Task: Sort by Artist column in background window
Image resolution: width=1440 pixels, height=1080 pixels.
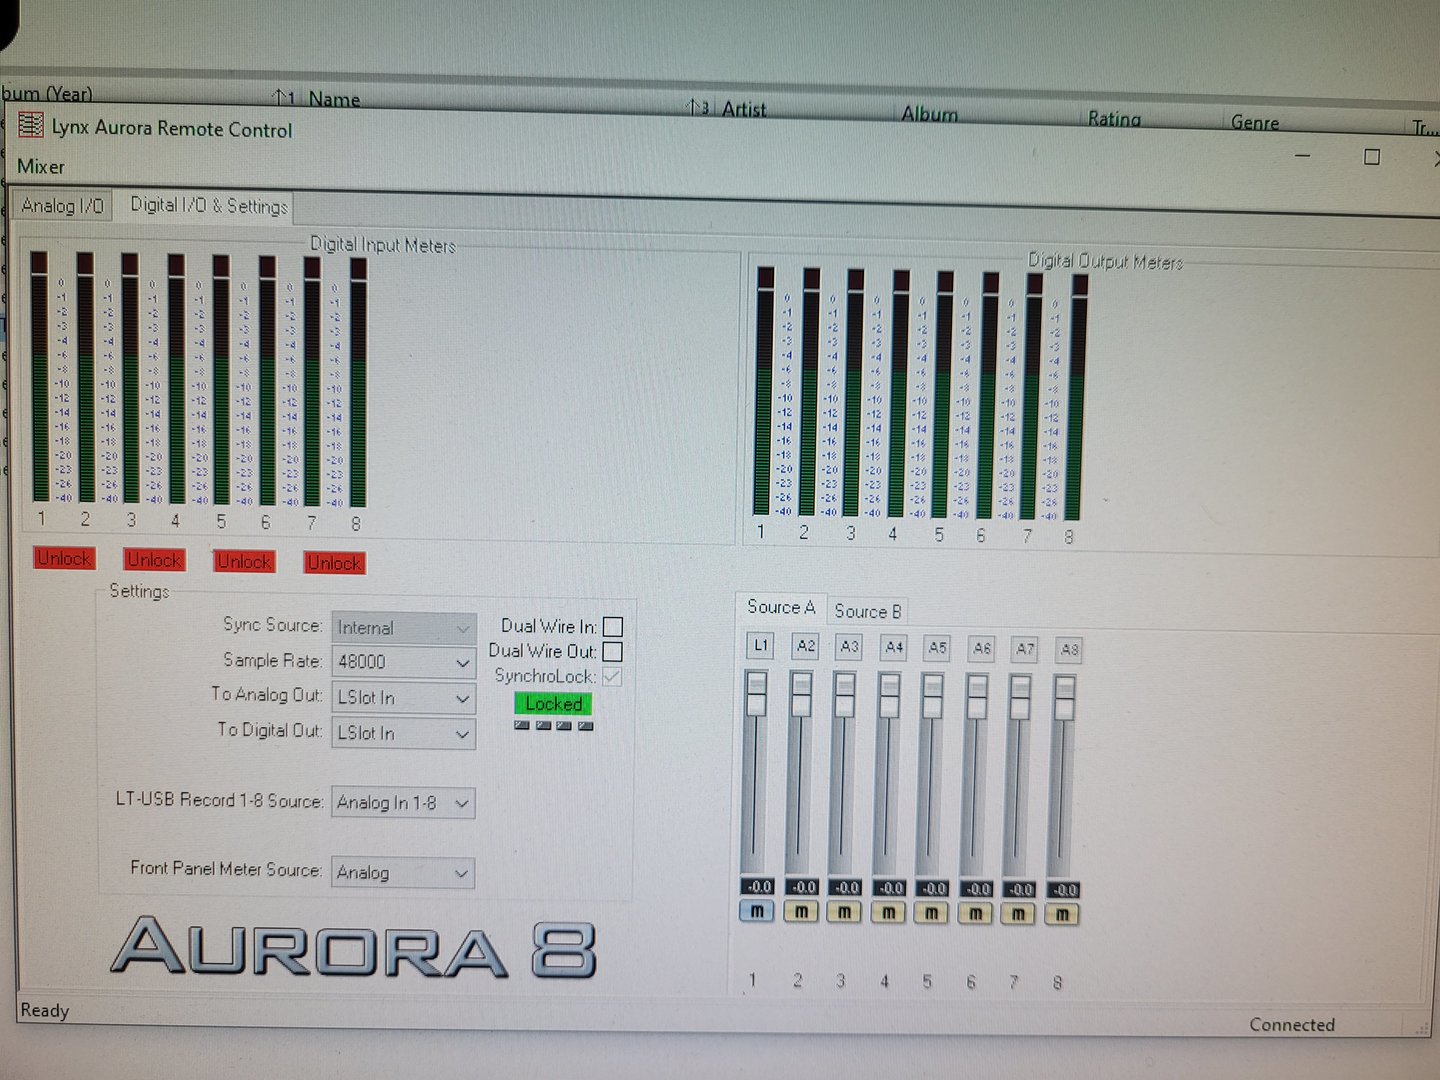Action: 744,109
